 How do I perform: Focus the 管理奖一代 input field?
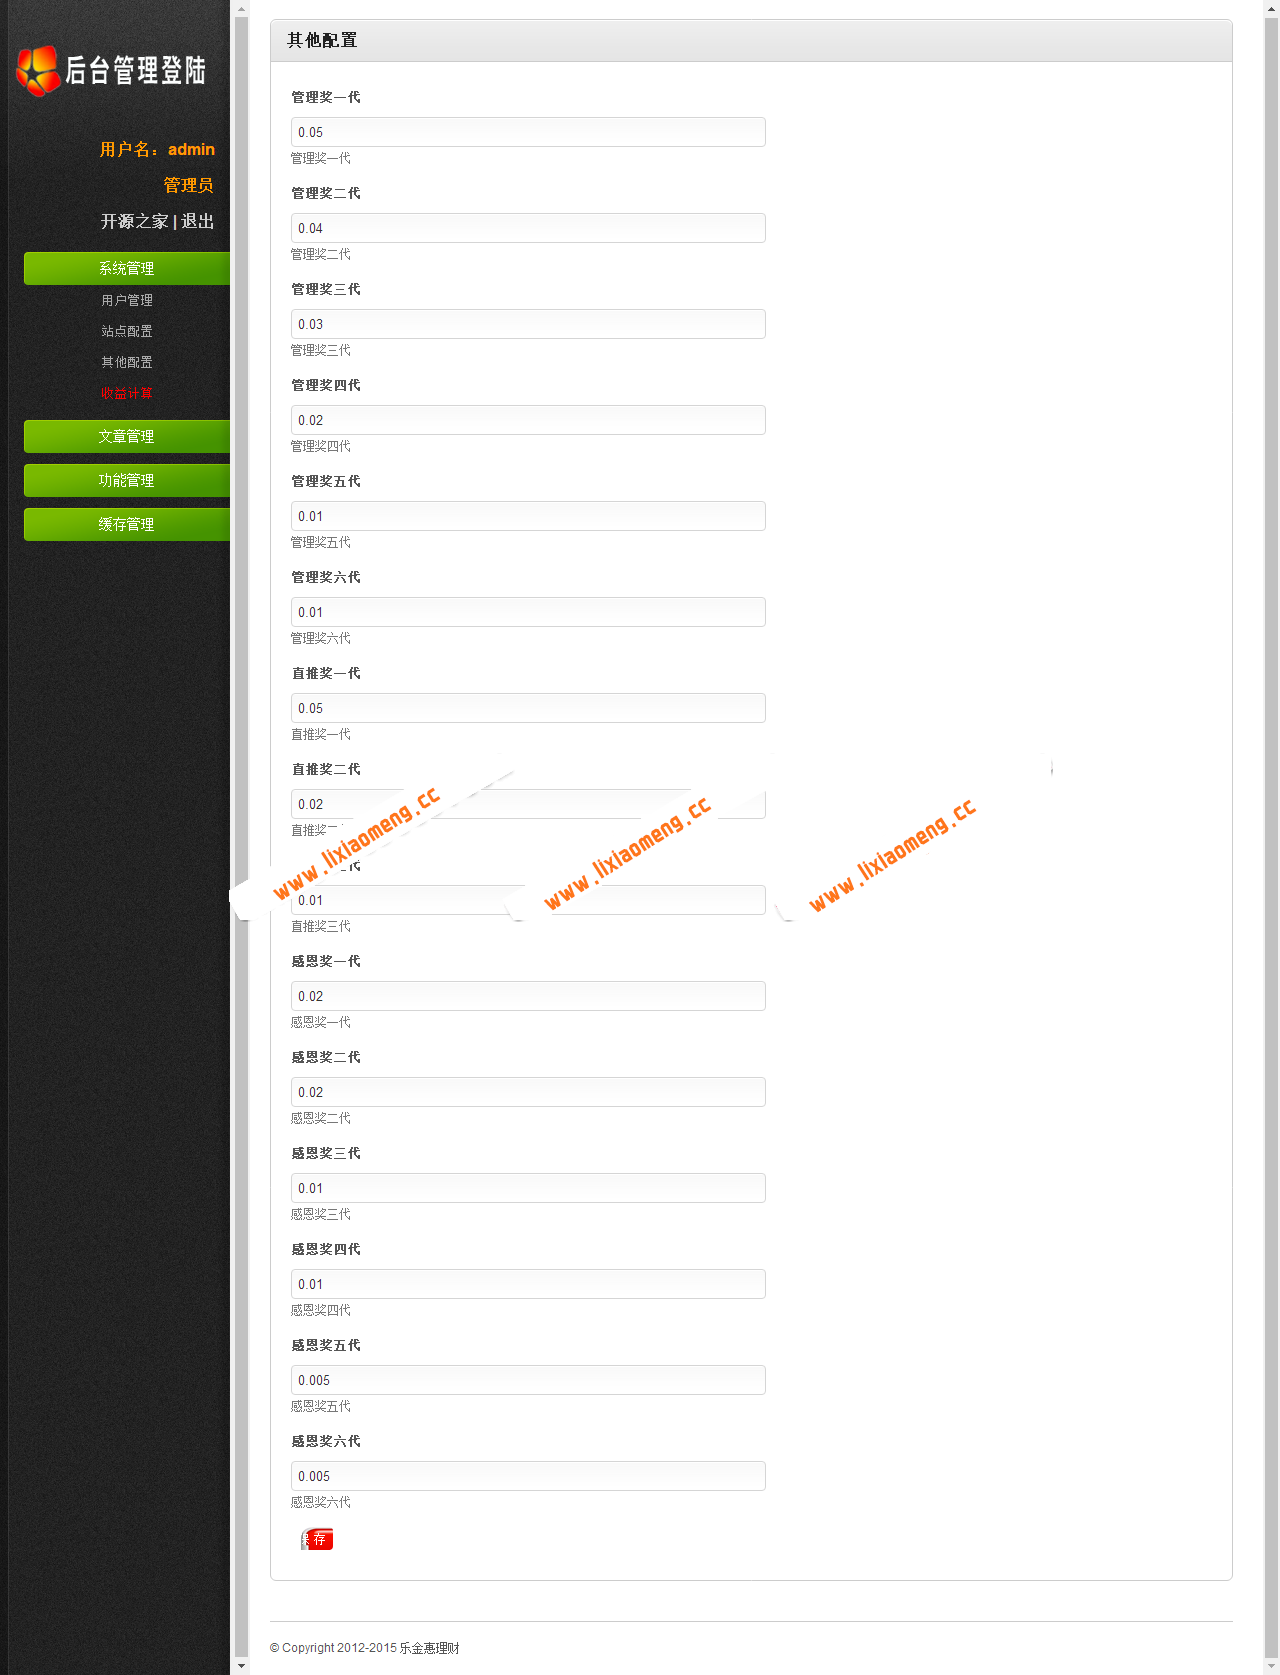(x=528, y=132)
